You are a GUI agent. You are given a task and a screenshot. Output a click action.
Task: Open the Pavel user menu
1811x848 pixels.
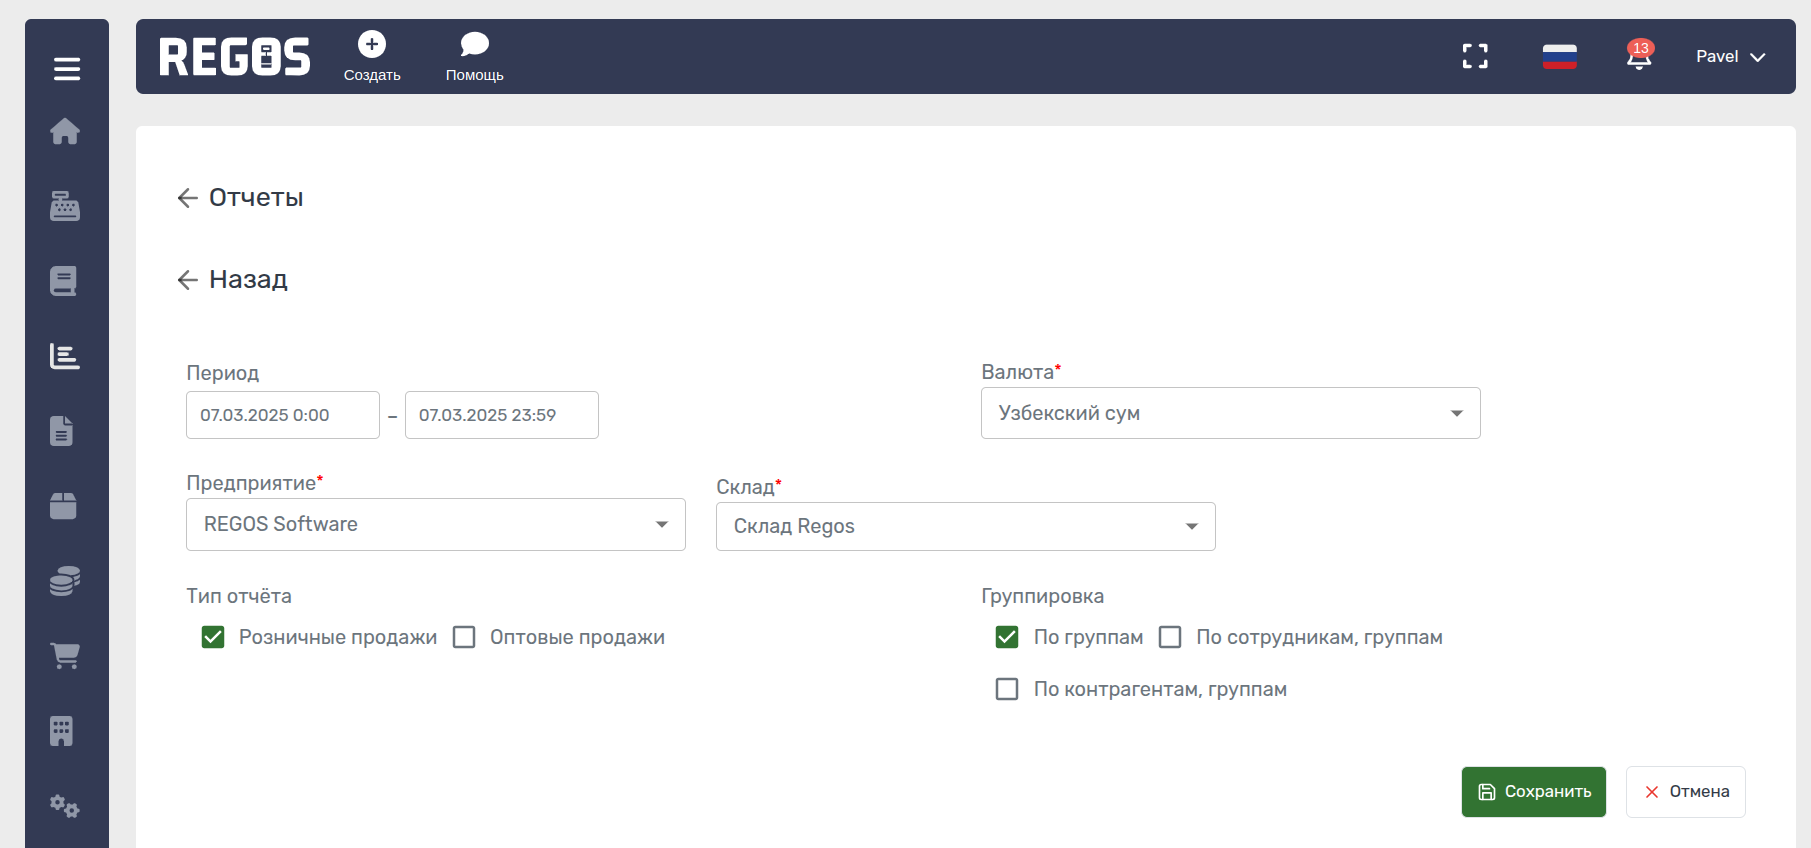pyautogui.click(x=1730, y=56)
